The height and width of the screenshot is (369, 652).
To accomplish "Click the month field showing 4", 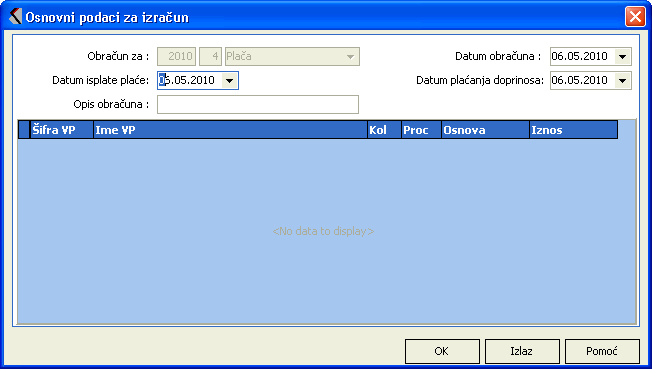I will tap(210, 57).
